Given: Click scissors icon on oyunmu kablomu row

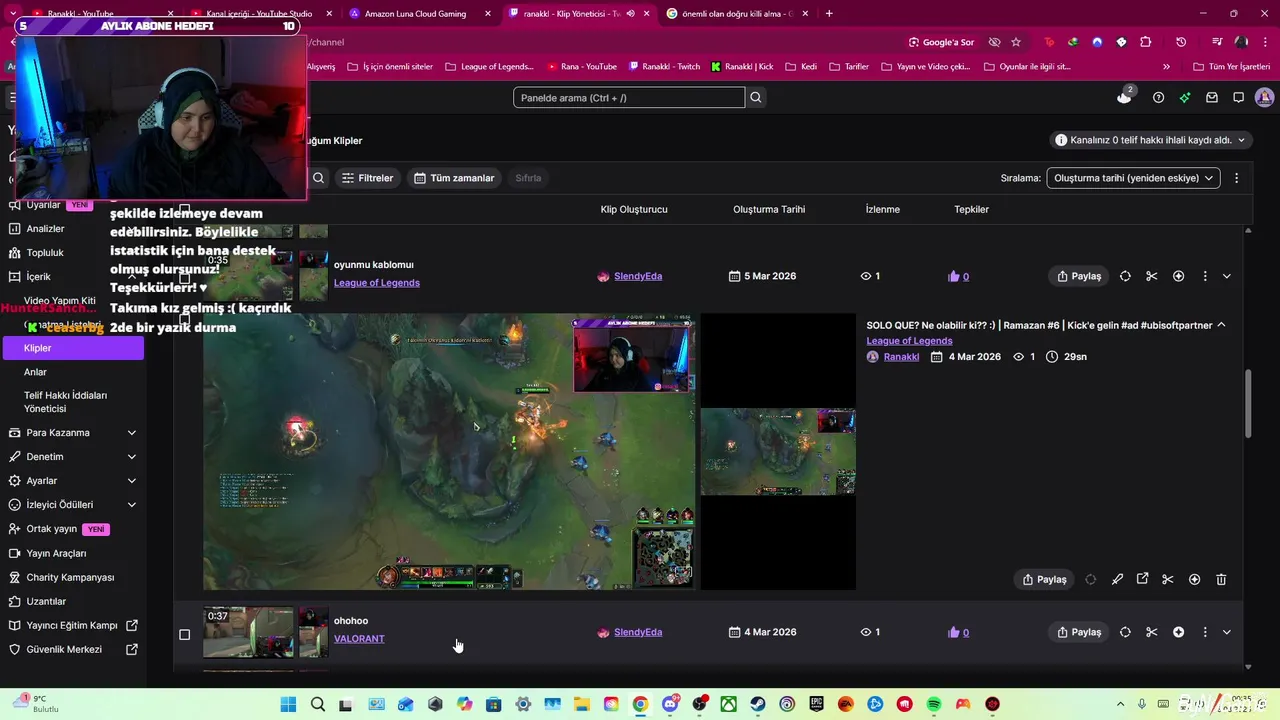Looking at the screenshot, I should click(x=1152, y=276).
